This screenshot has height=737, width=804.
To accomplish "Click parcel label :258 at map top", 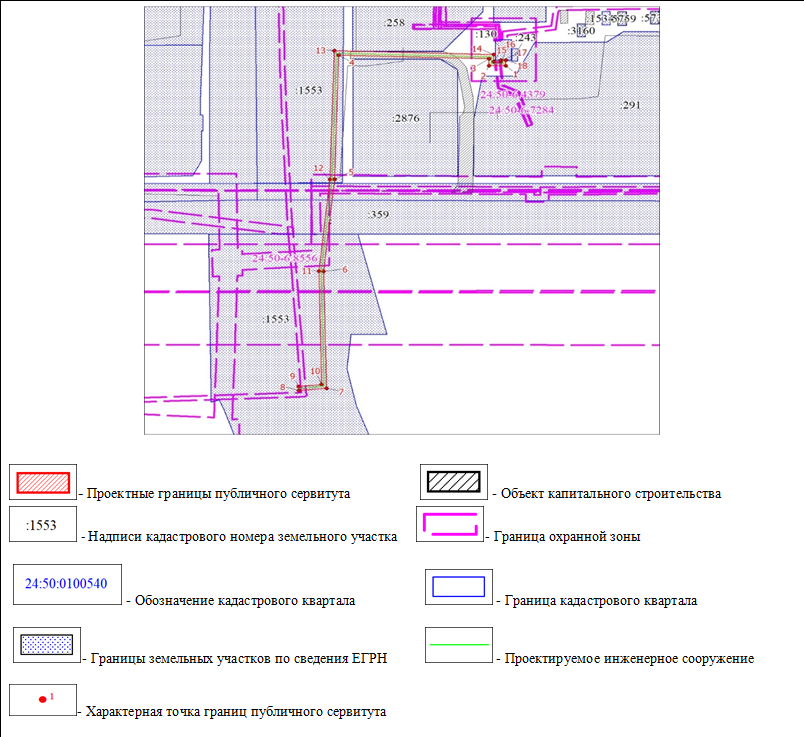I will (x=395, y=23).
